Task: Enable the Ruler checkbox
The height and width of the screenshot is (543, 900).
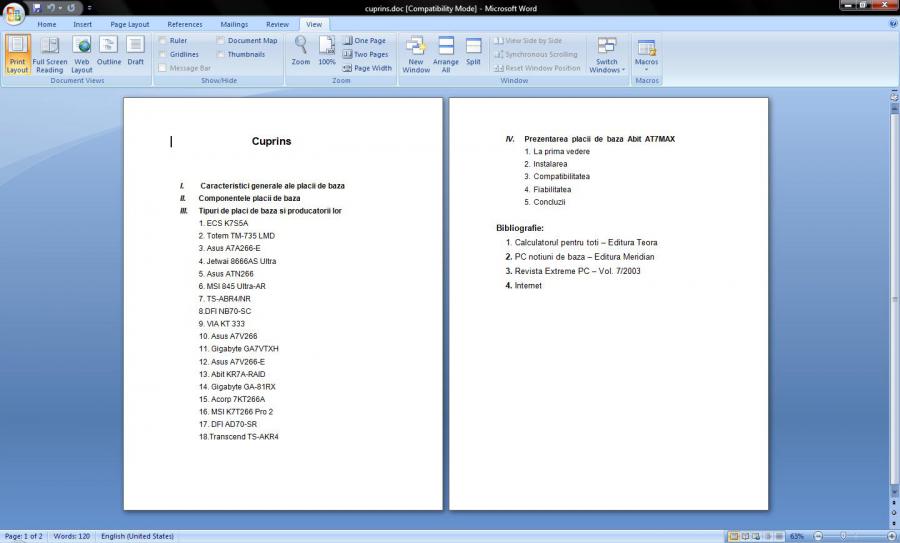Action: pyautogui.click(x=163, y=41)
